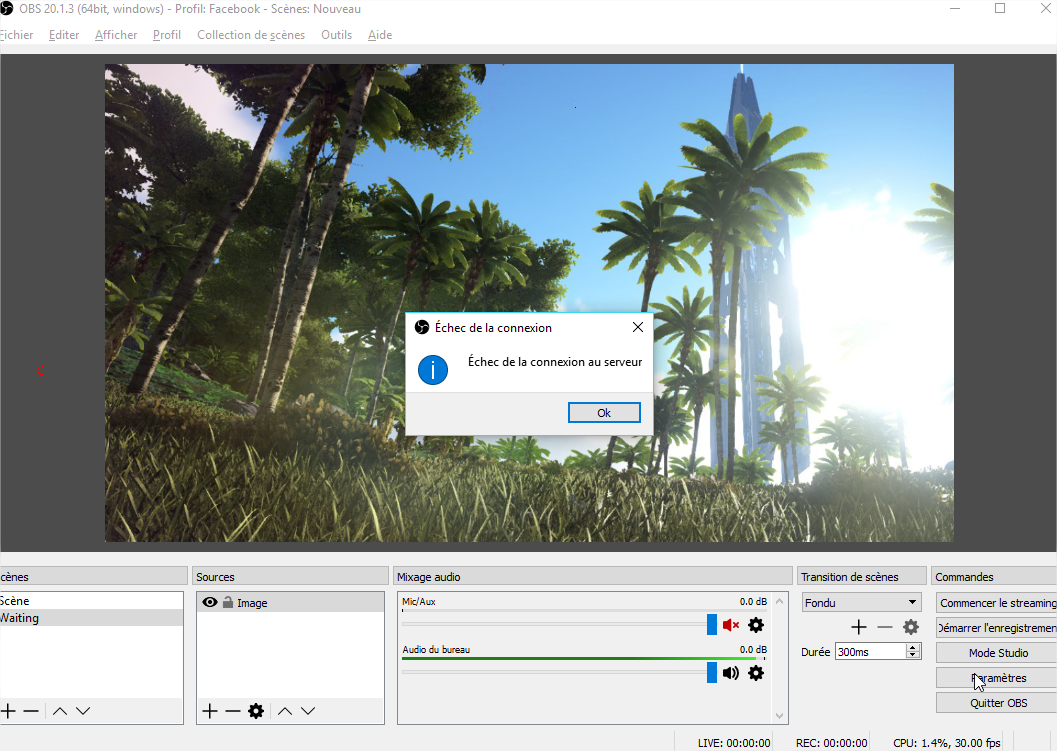The image size is (1057, 751).
Task: Open the Profil menu
Action: (167, 34)
